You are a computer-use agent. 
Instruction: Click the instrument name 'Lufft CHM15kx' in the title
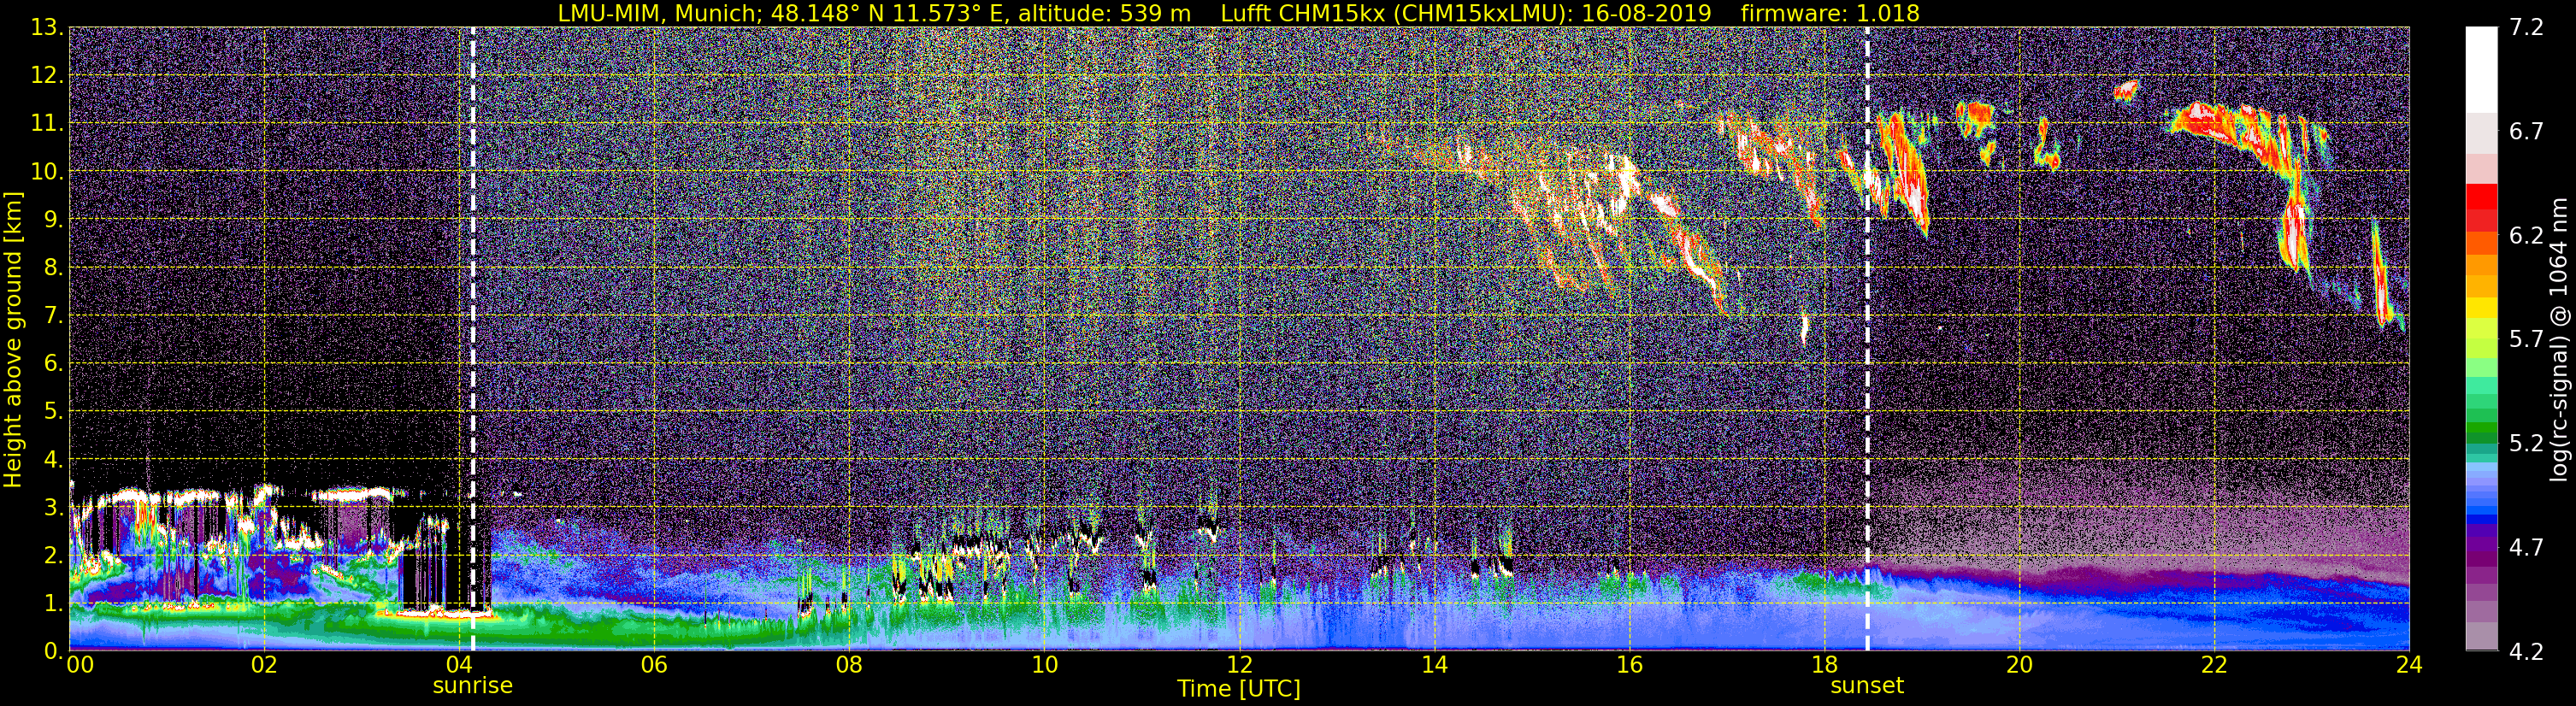tap(1303, 14)
